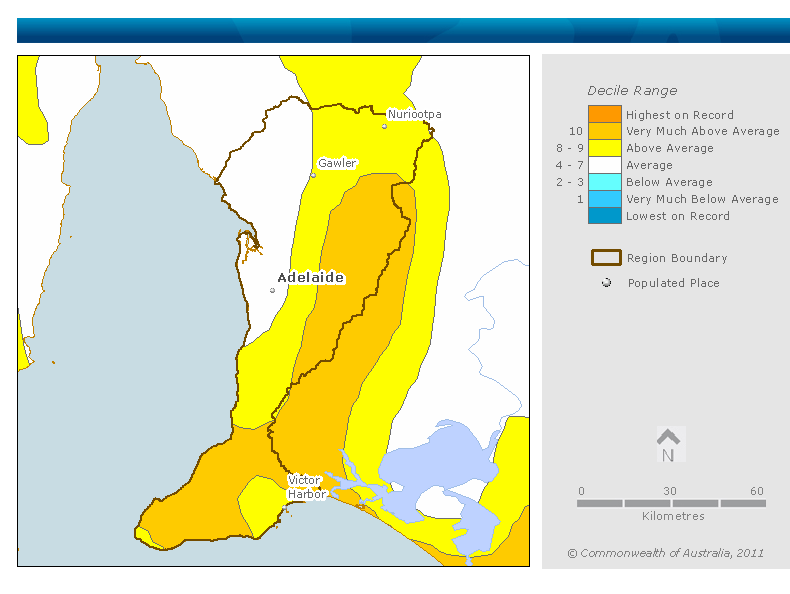The height and width of the screenshot is (594, 790).
Task: Click the decile value 8 - 9
Action: [570, 148]
